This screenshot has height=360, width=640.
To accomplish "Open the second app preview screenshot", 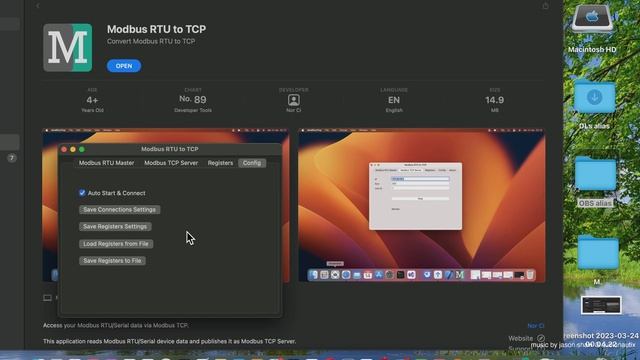I will tap(422, 205).
